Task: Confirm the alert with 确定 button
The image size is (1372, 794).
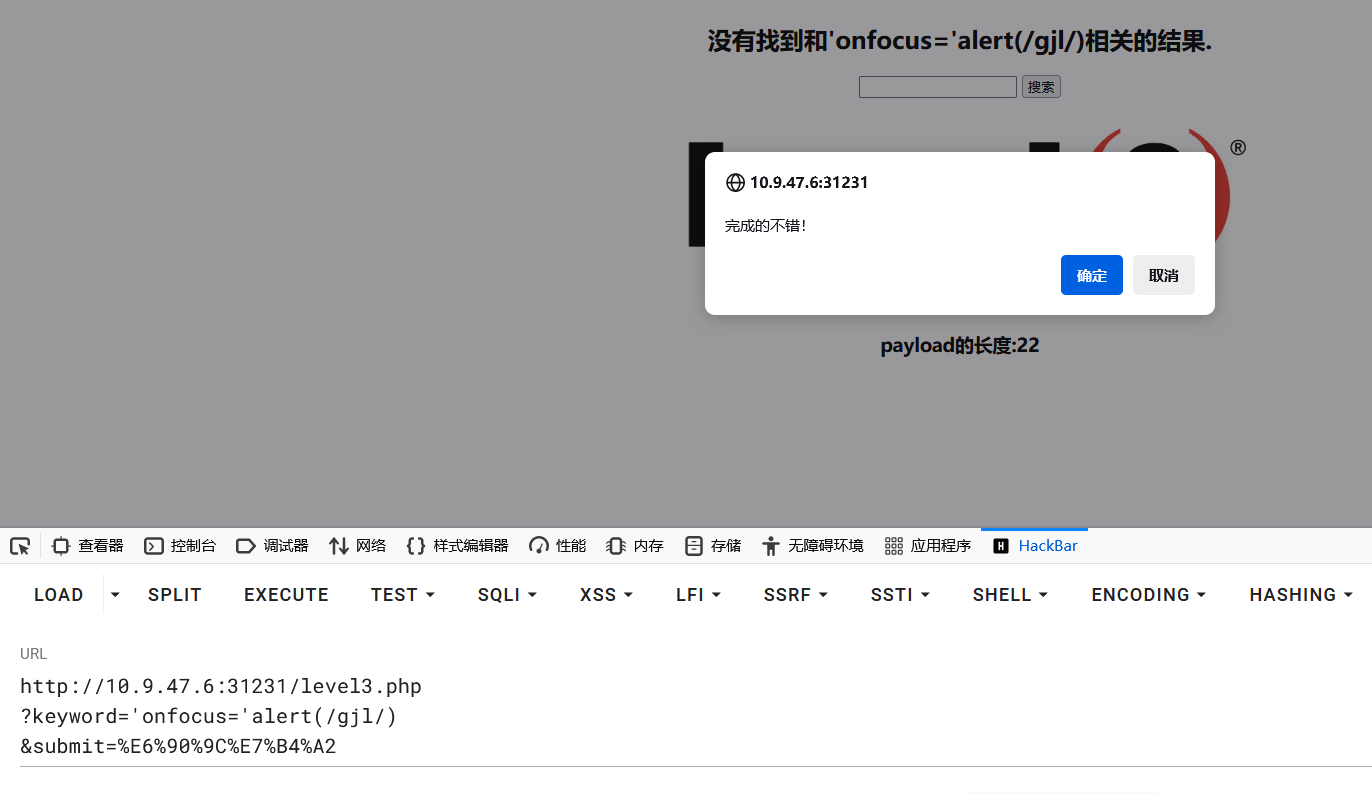Action: tap(1092, 275)
